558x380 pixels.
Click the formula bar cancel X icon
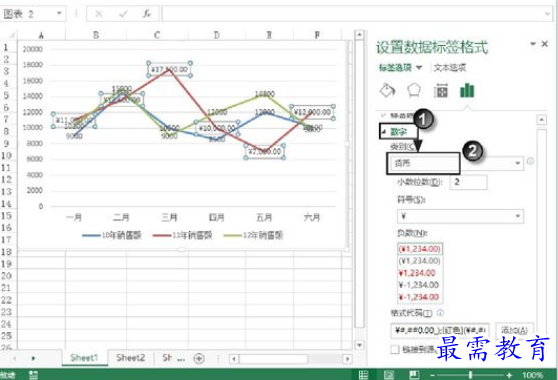[99, 14]
